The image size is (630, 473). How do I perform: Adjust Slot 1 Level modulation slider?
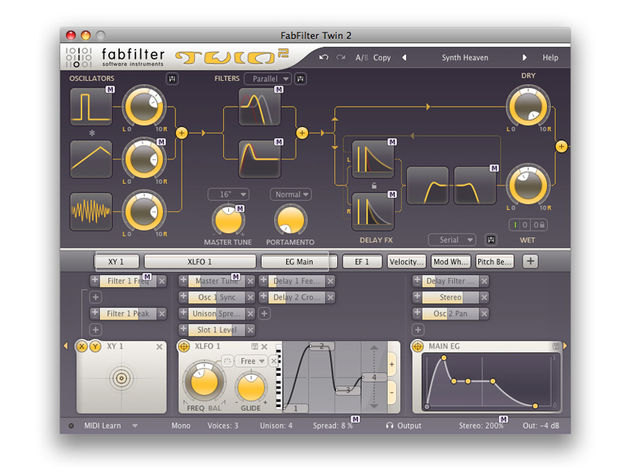point(217,330)
